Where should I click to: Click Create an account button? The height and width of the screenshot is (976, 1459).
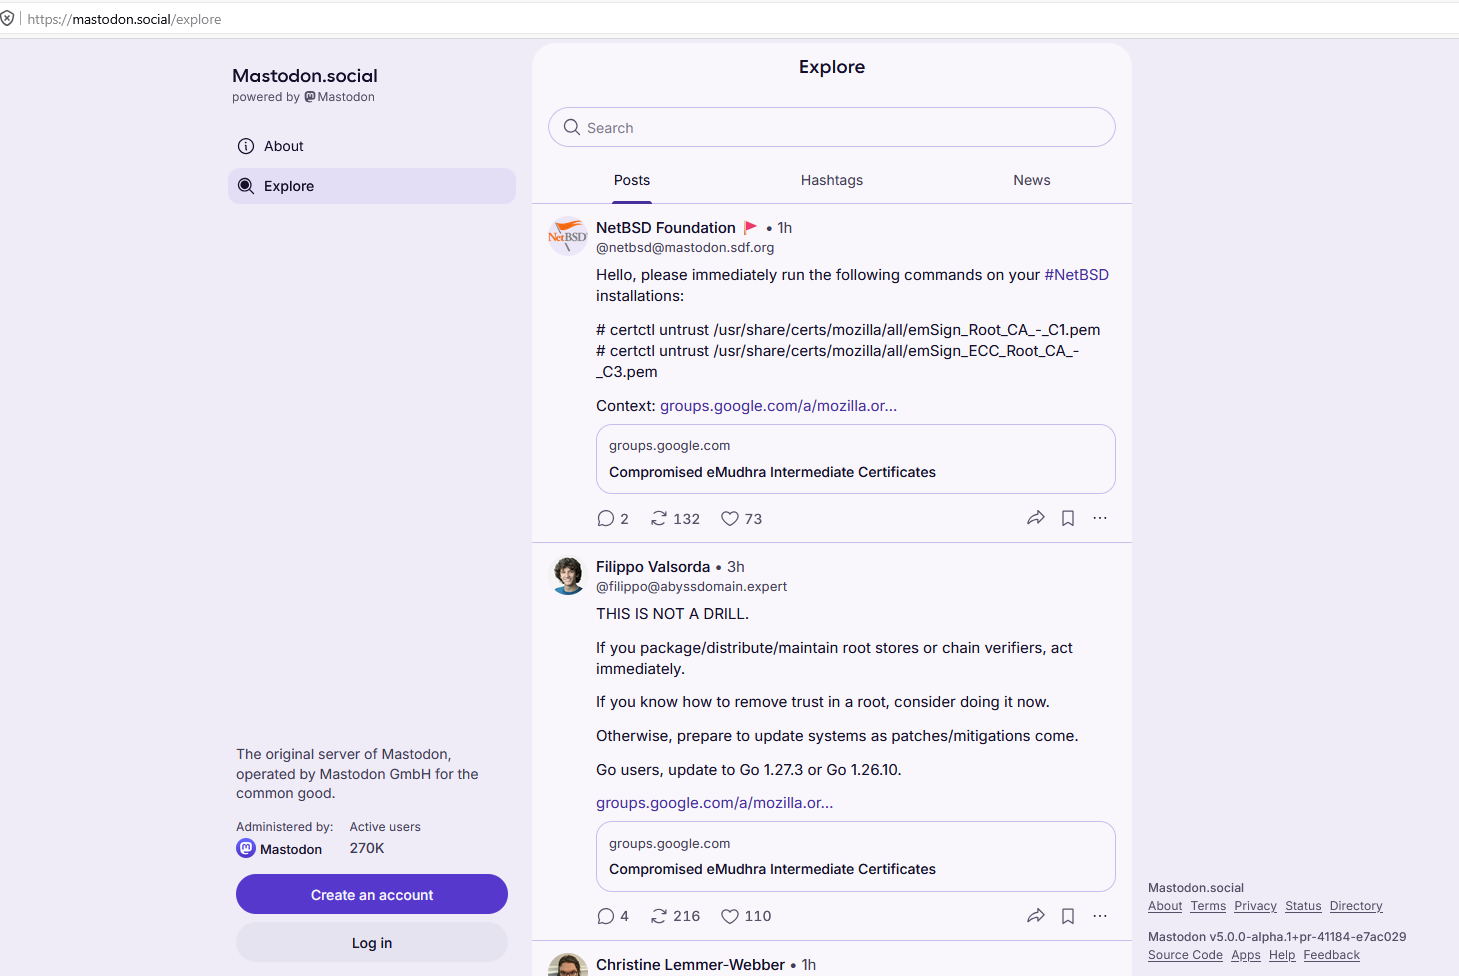[x=372, y=894]
